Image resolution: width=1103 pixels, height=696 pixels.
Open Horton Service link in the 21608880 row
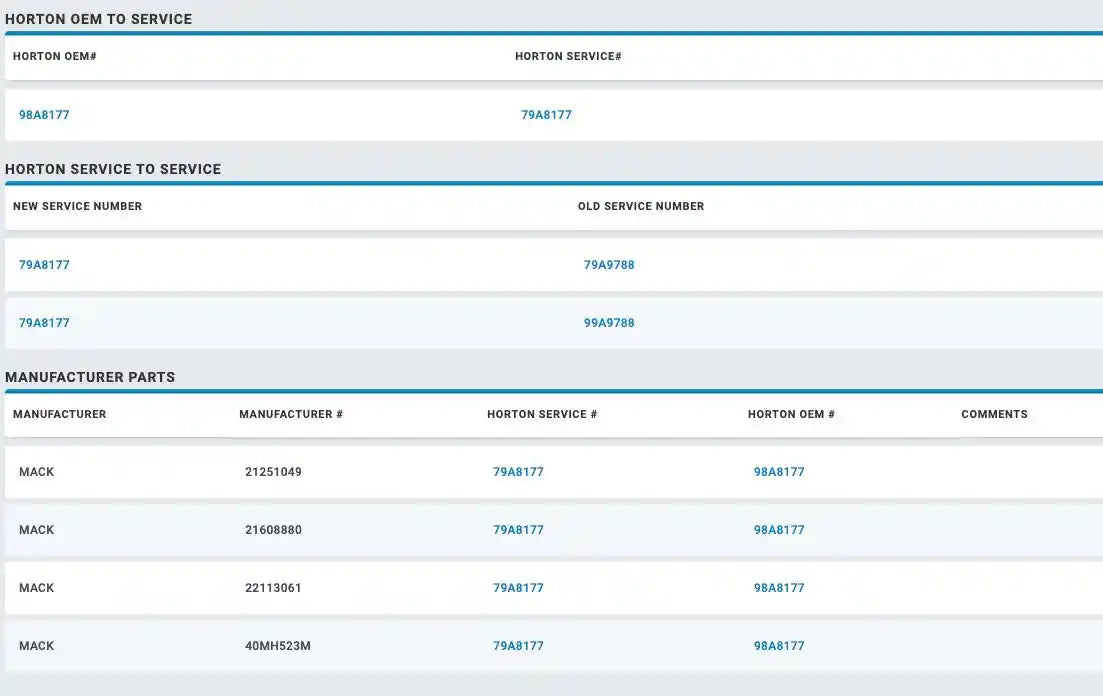pyautogui.click(x=518, y=530)
